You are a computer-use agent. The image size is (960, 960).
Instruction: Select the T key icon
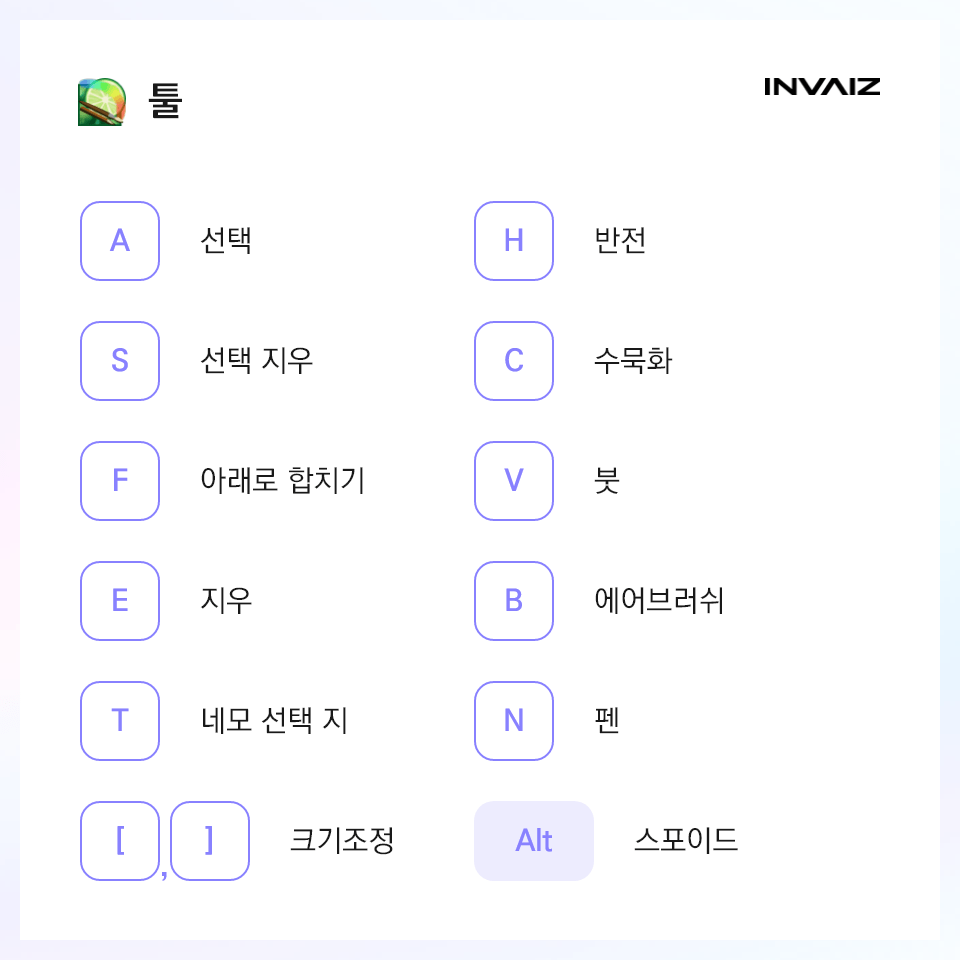click(120, 721)
